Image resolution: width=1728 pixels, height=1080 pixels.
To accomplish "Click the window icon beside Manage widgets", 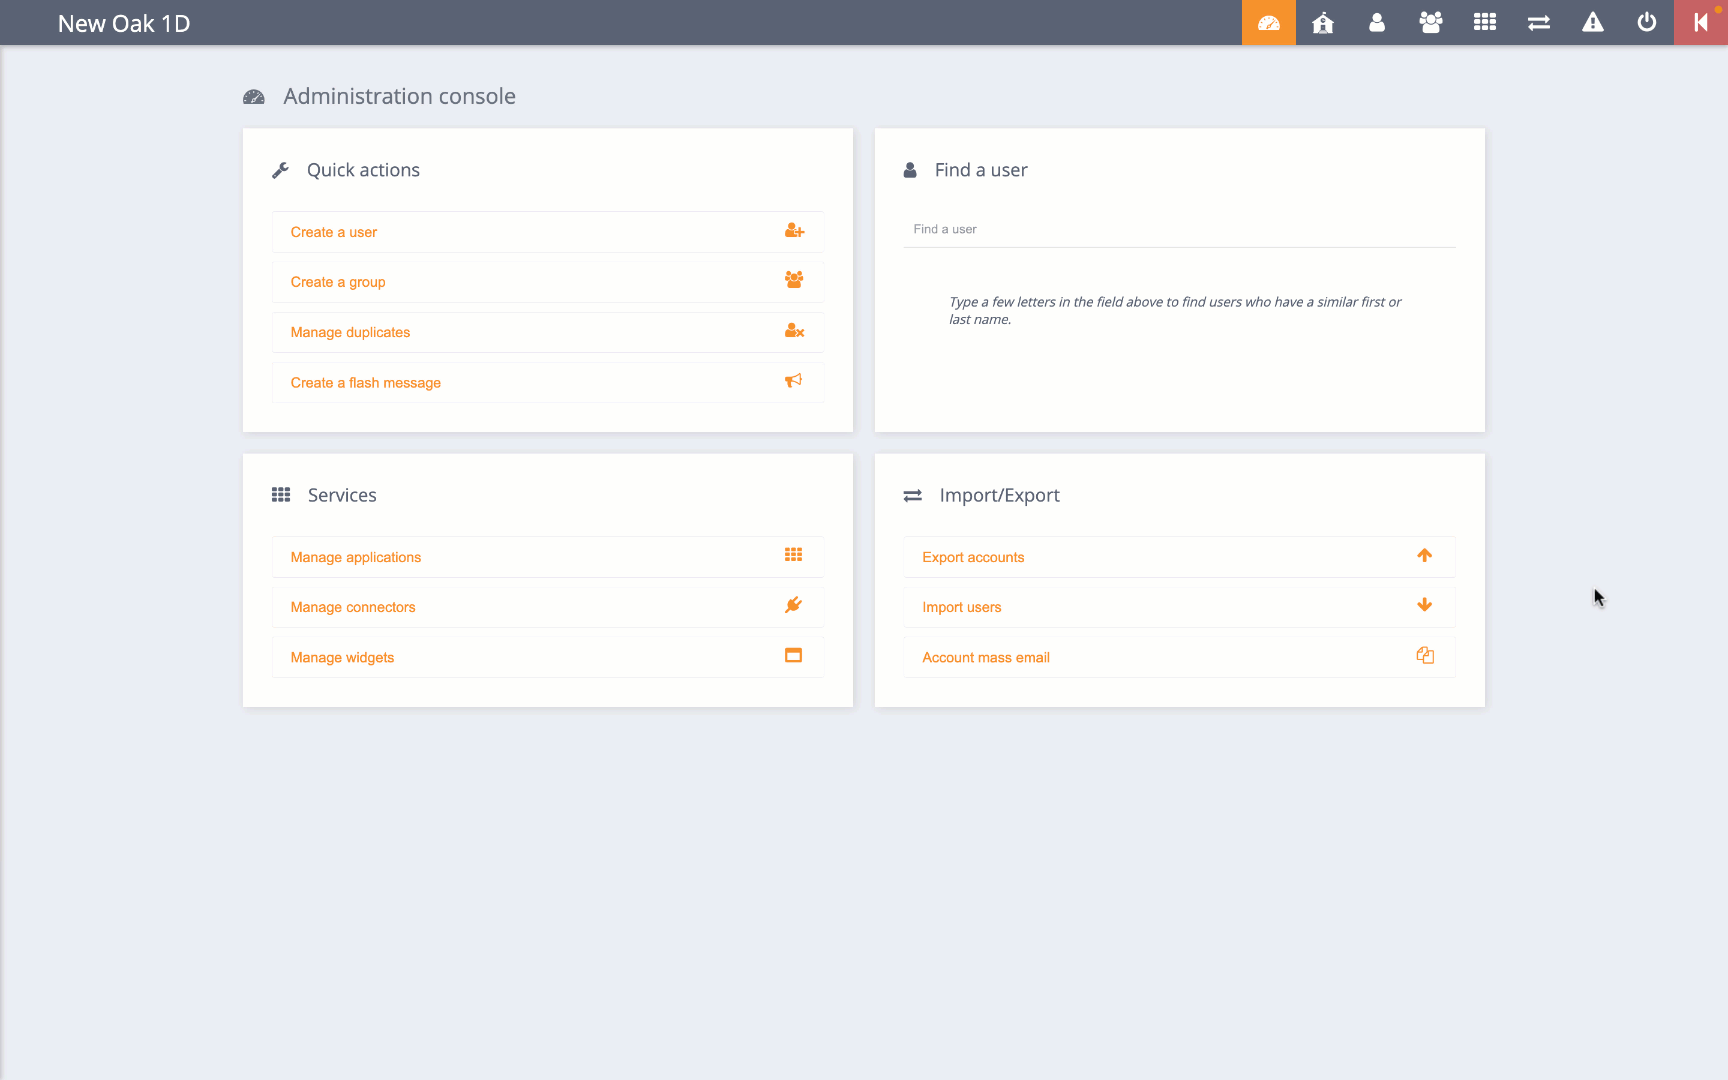I will point(793,656).
